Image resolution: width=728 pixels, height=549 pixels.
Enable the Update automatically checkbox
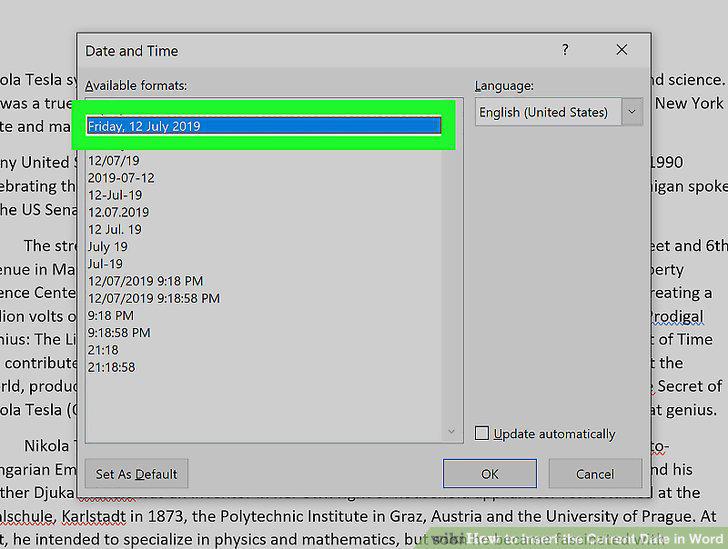481,433
